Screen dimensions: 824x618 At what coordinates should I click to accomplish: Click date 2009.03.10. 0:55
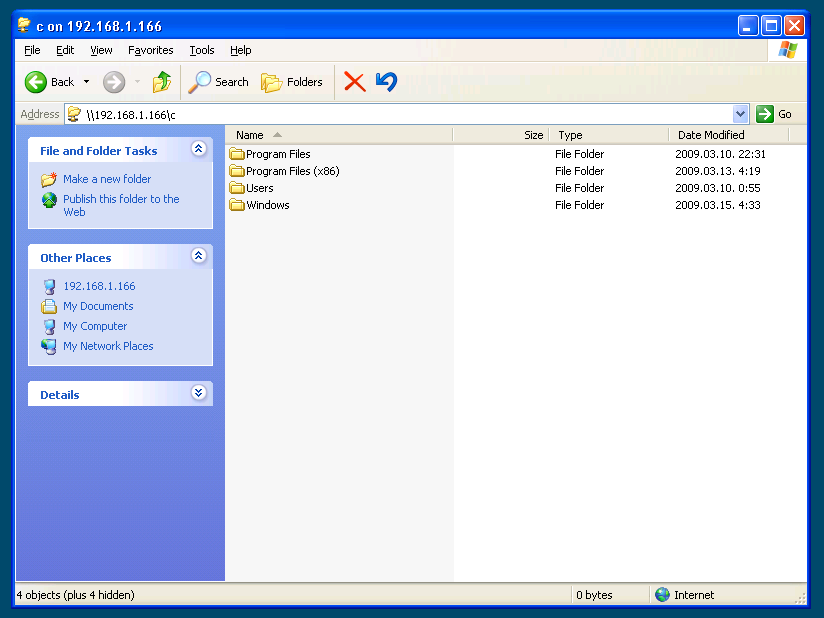pos(718,188)
